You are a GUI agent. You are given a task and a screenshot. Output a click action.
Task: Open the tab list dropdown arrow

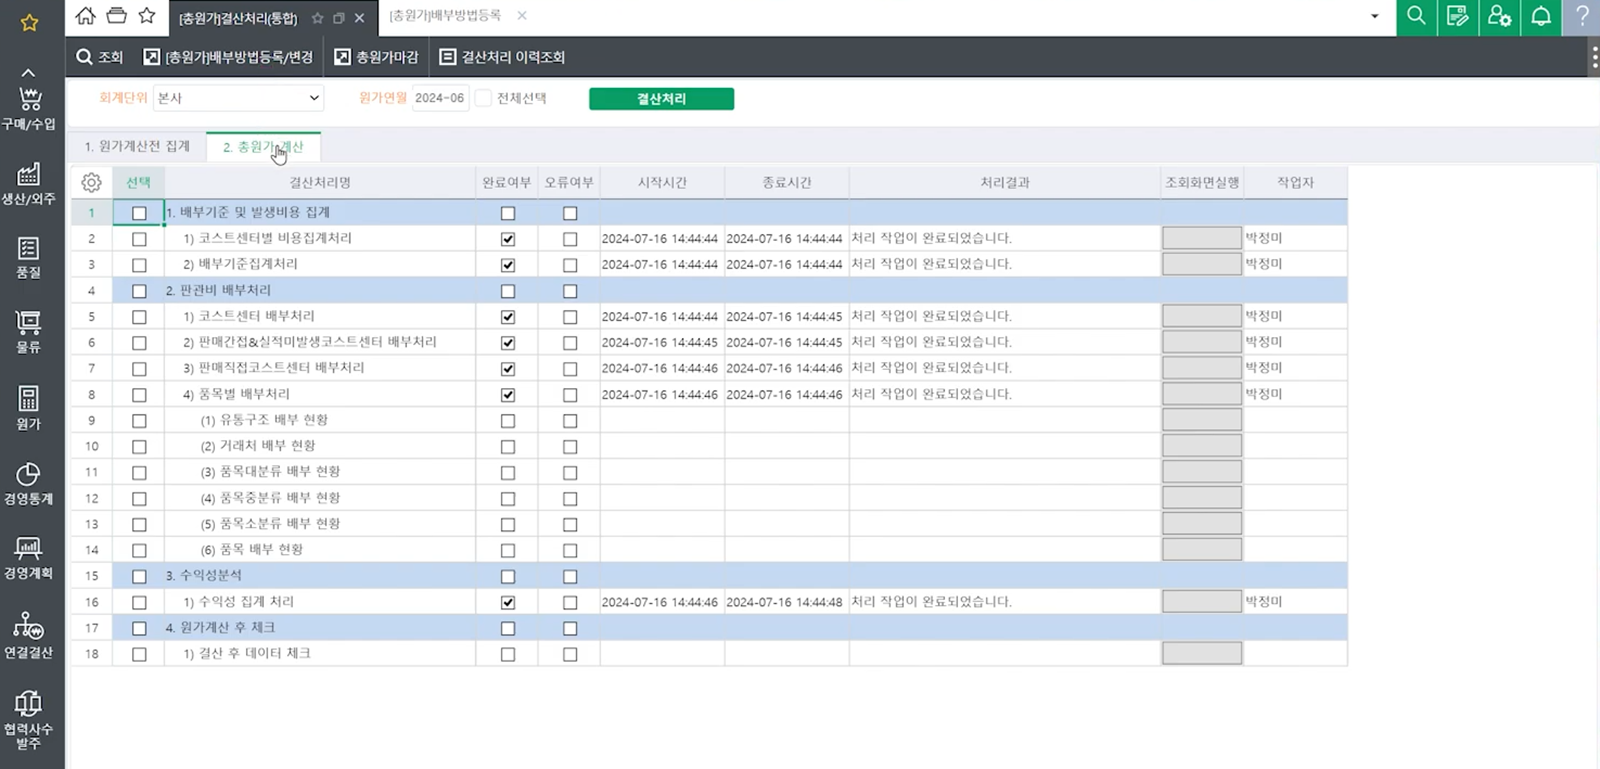pyautogui.click(x=1374, y=17)
